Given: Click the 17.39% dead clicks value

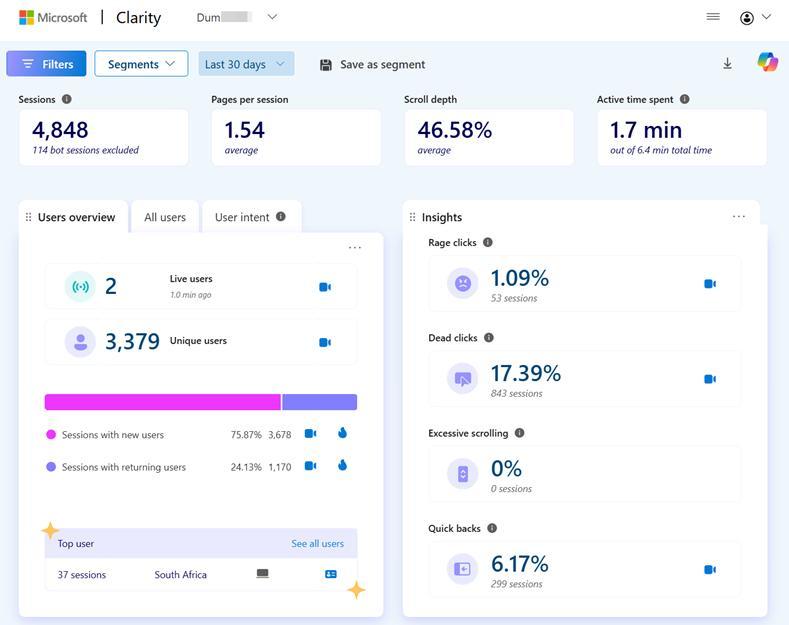Looking at the screenshot, I should [x=526, y=373].
